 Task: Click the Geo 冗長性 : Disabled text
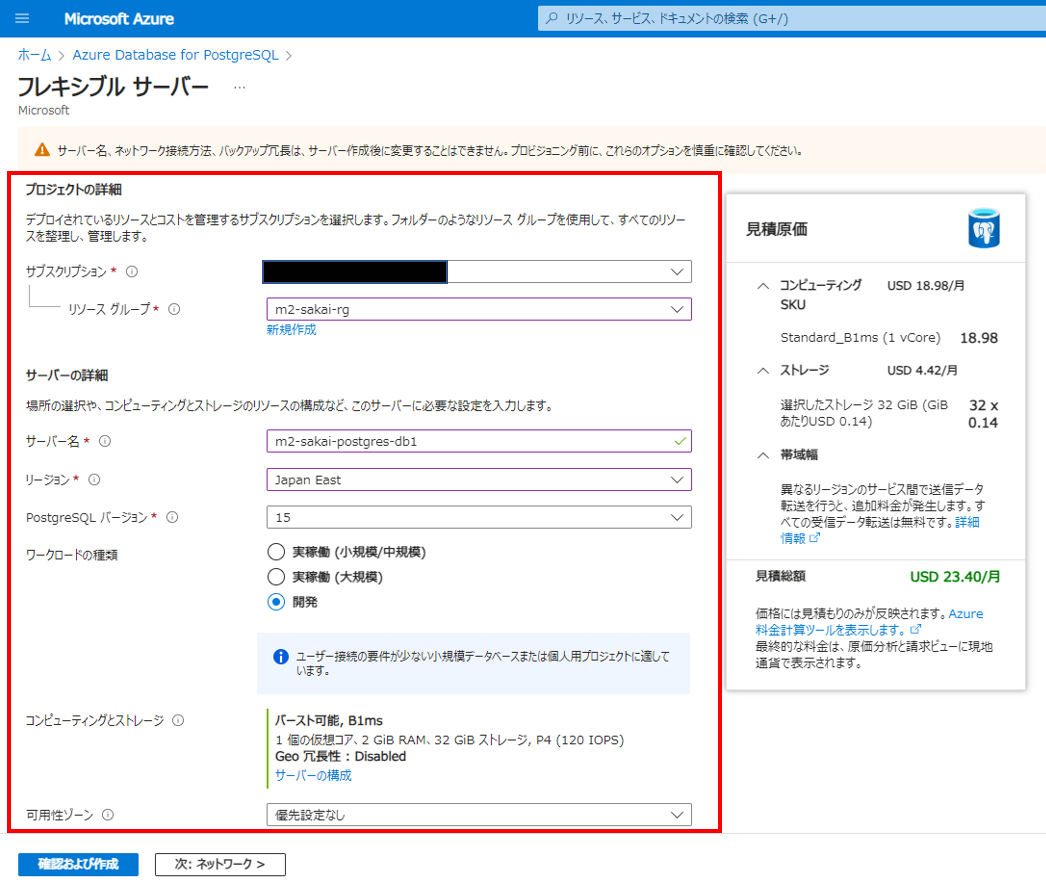(340, 756)
